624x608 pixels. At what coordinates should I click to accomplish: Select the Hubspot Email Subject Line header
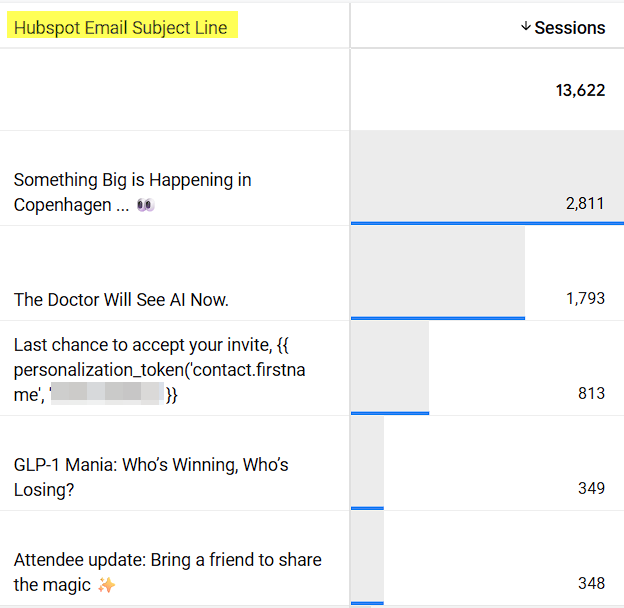coord(121,28)
